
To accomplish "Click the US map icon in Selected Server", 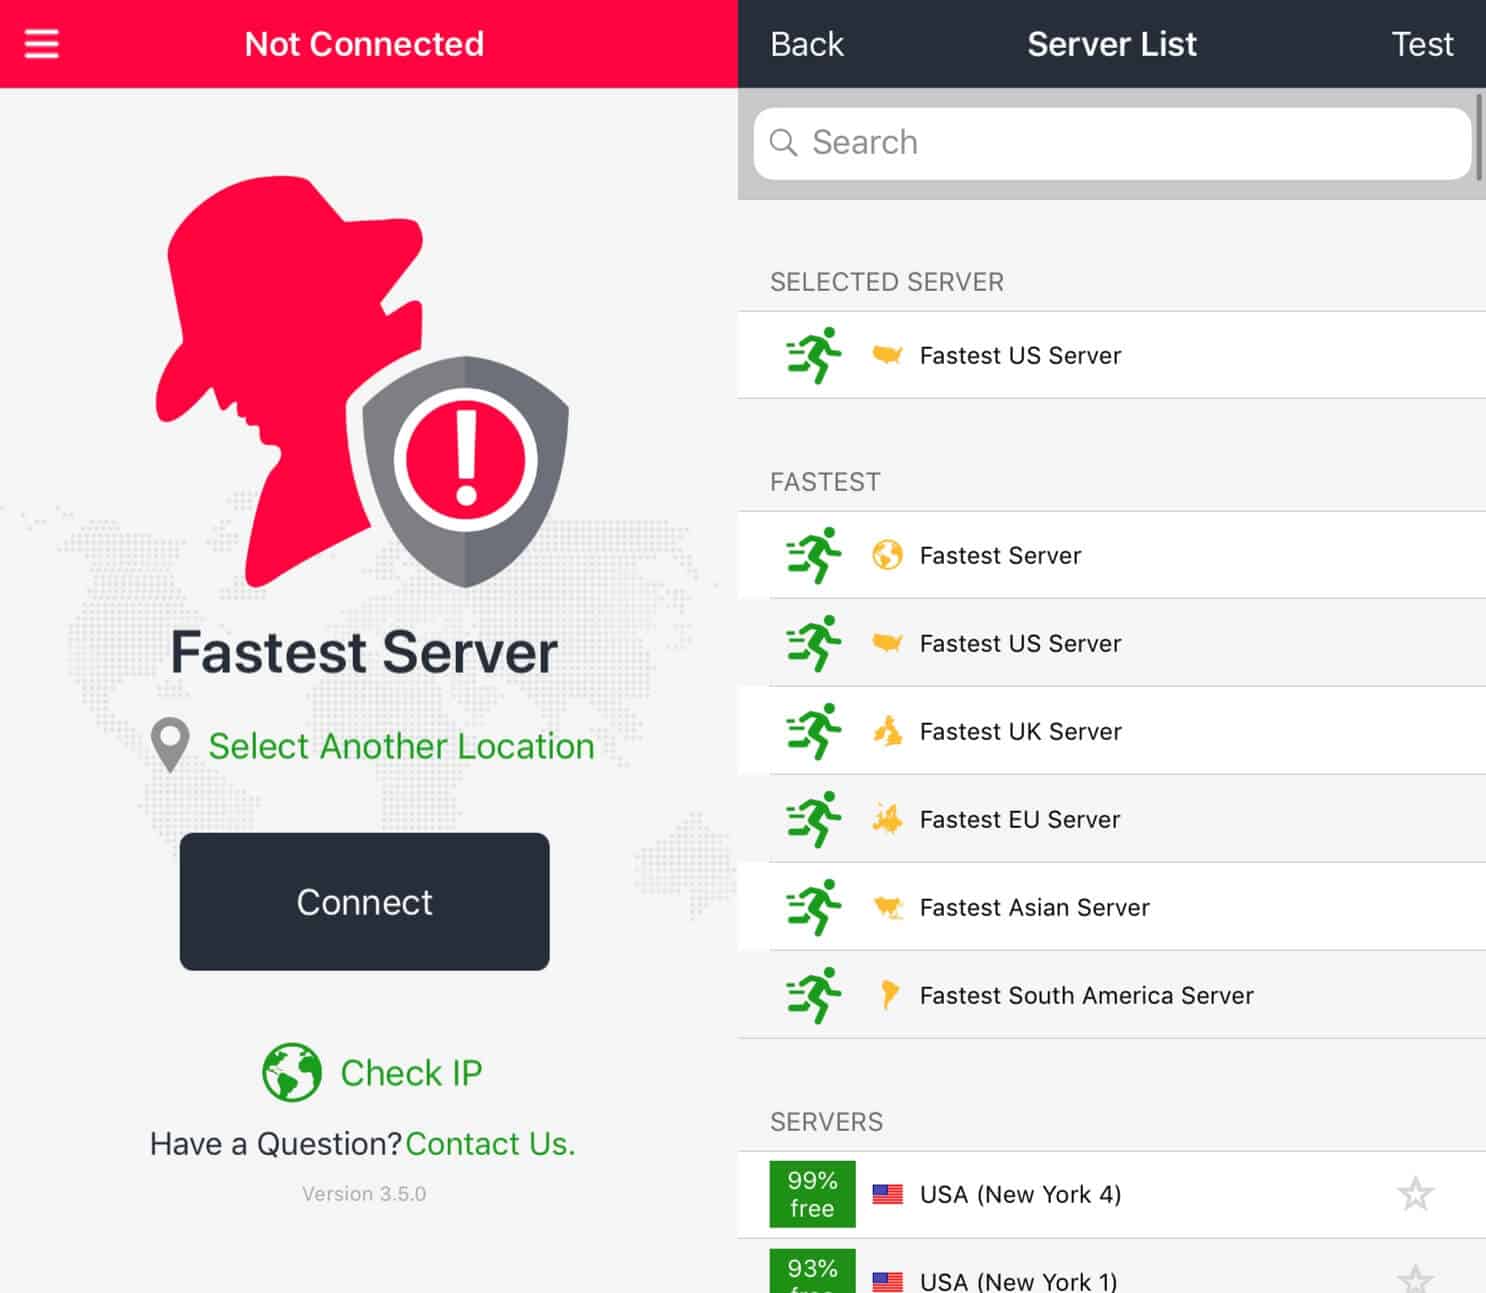I will point(887,355).
